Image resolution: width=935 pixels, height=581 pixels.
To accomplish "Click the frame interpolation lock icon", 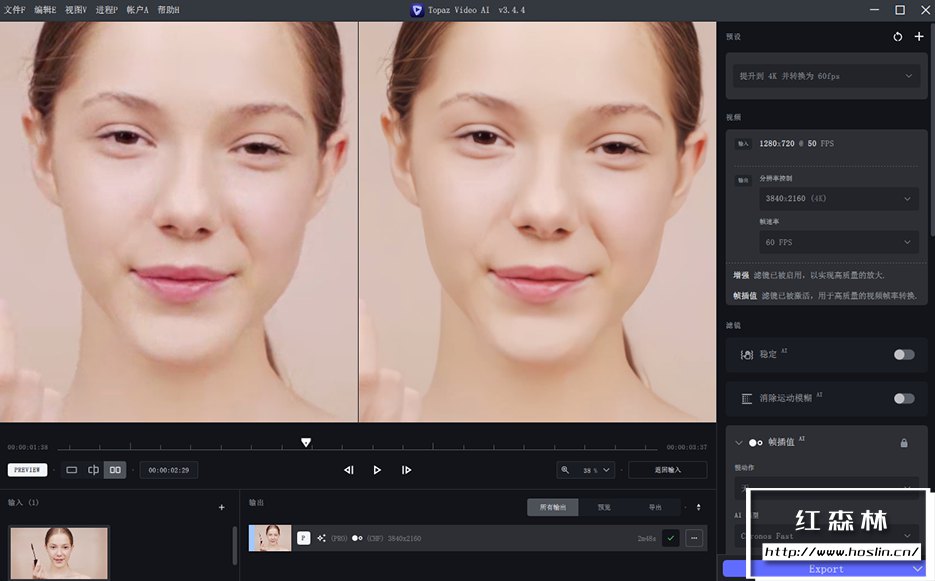I will [x=904, y=443].
